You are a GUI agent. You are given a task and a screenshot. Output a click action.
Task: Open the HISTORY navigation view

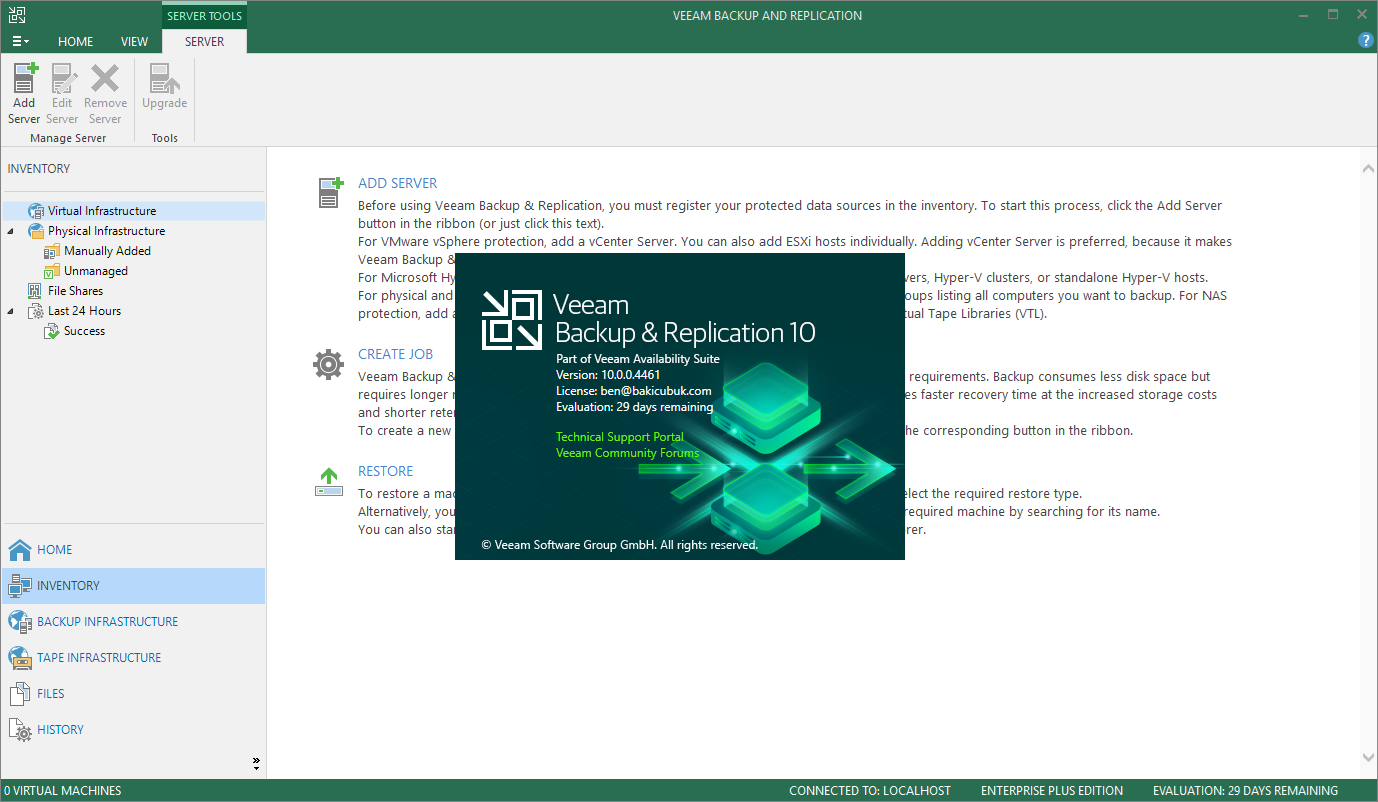[x=133, y=730]
